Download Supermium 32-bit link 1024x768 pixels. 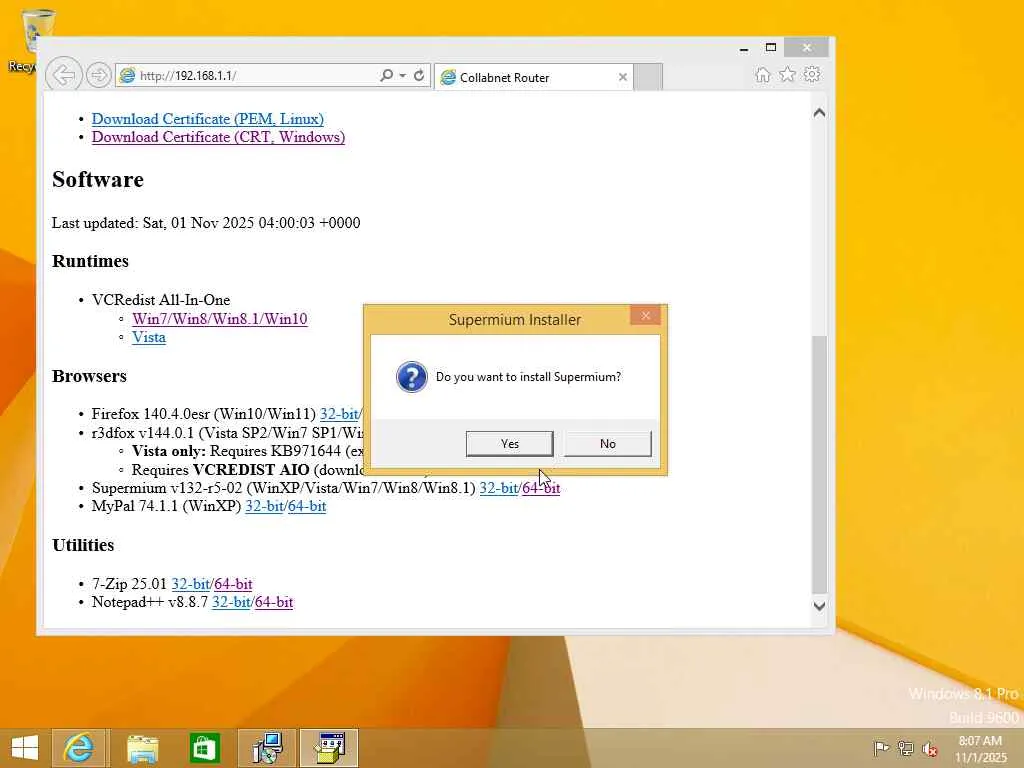tap(498, 488)
